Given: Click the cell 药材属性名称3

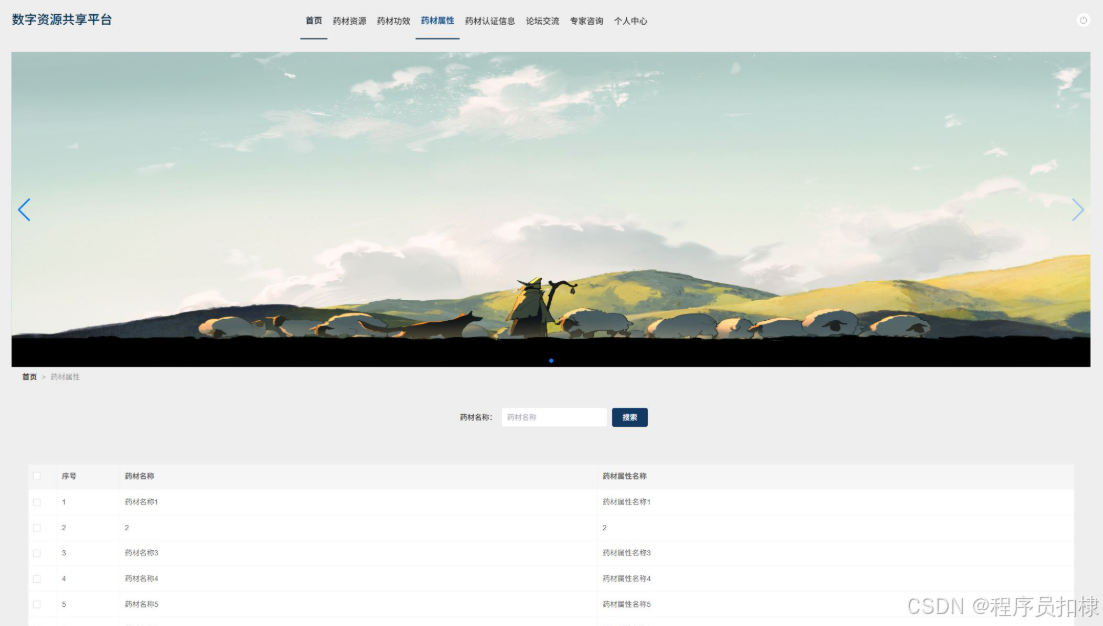Looking at the screenshot, I should pyautogui.click(x=627, y=553).
